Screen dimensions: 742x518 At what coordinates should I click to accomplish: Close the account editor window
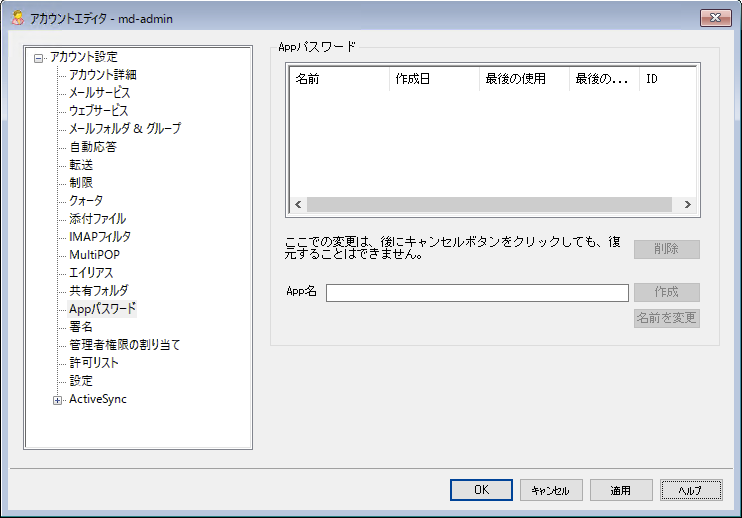tap(714, 18)
